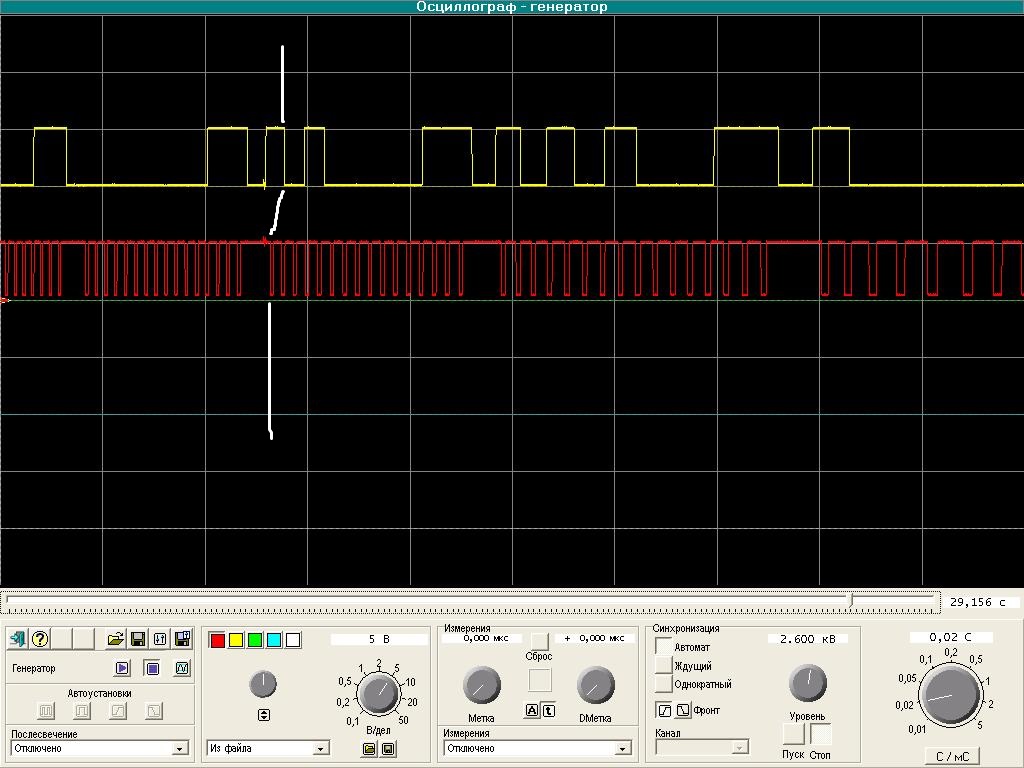
Task: Select the cyan channel color swatch
Action: (x=274, y=640)
